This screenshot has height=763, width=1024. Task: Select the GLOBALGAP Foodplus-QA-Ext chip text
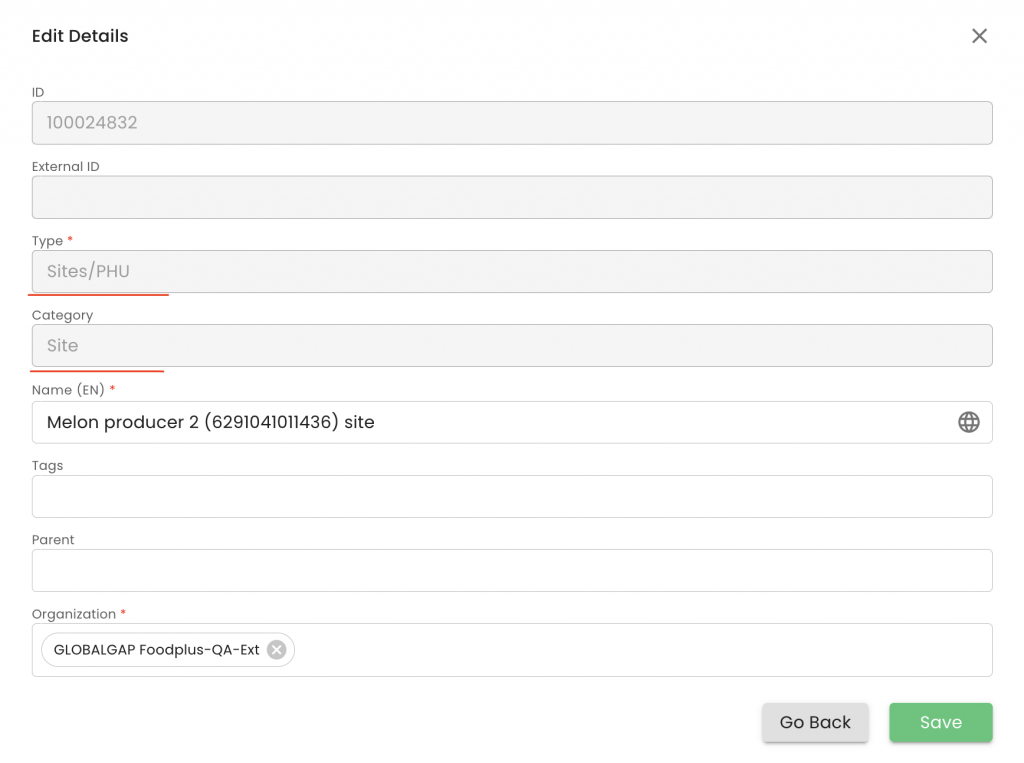157,650
